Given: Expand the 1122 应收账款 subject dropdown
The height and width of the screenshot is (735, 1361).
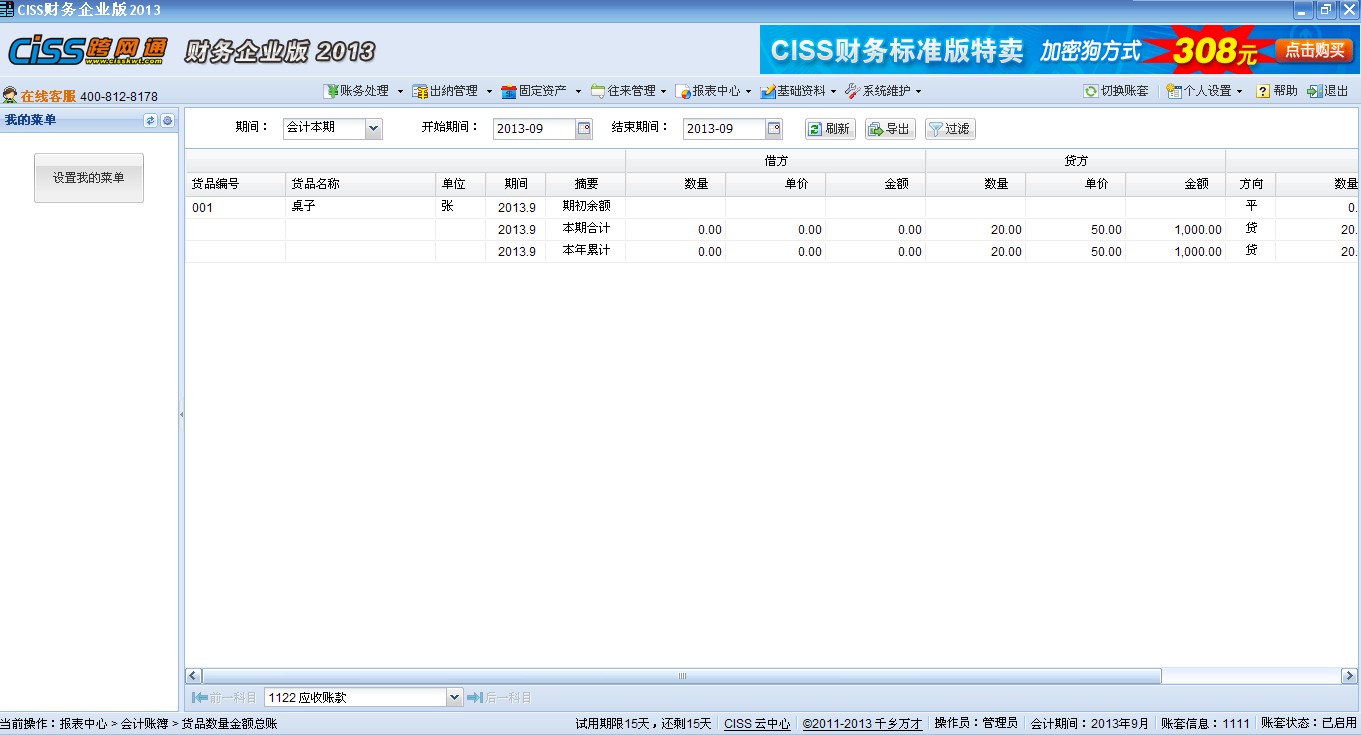Looking at the screenshot, I should pyautogui.click(x=454, y=697).
